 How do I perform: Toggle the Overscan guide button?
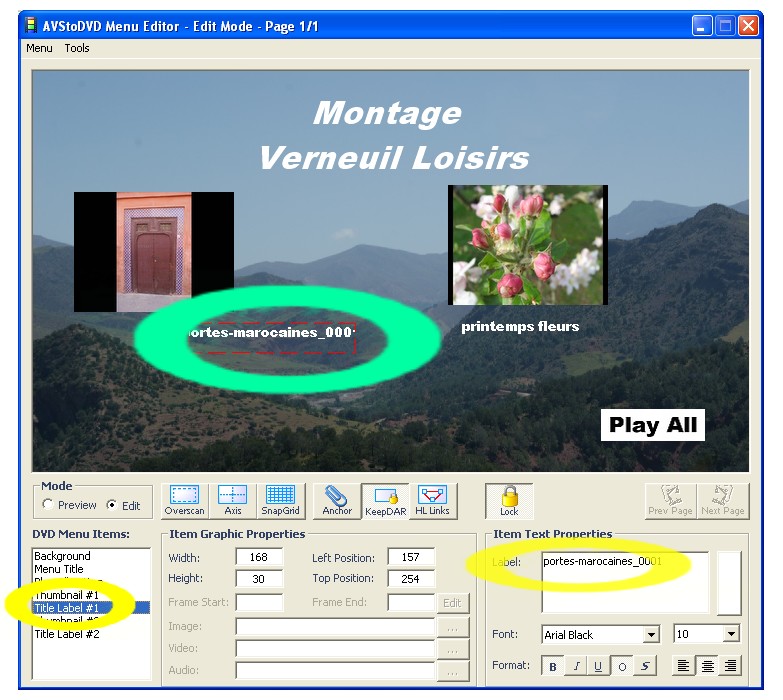184,500
